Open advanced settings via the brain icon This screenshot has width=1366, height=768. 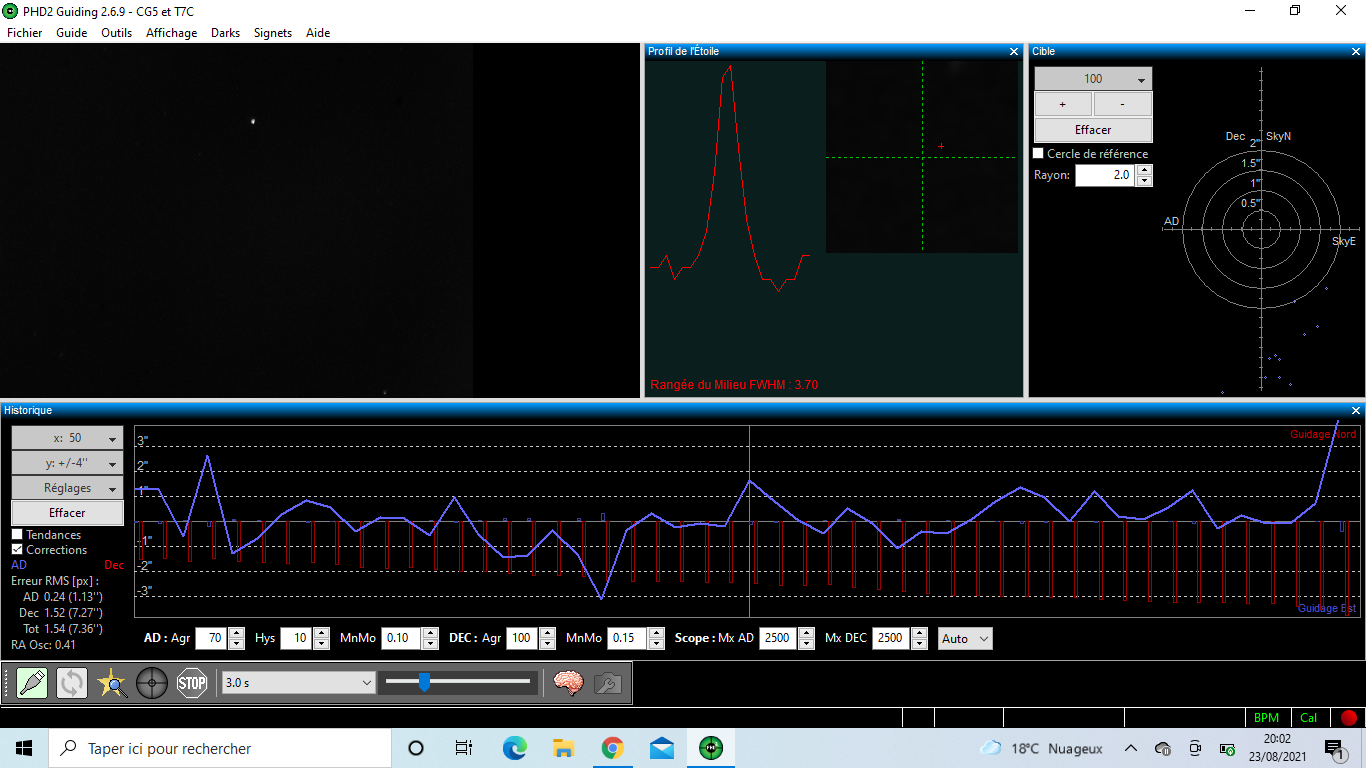pyautogui.click(x=569, y=683)
